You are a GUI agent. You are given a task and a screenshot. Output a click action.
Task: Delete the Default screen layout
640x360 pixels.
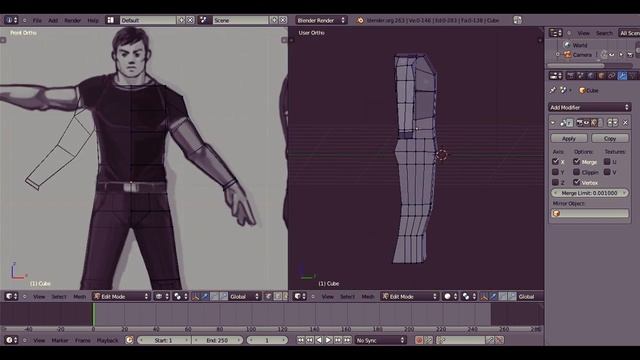(190, 20)
